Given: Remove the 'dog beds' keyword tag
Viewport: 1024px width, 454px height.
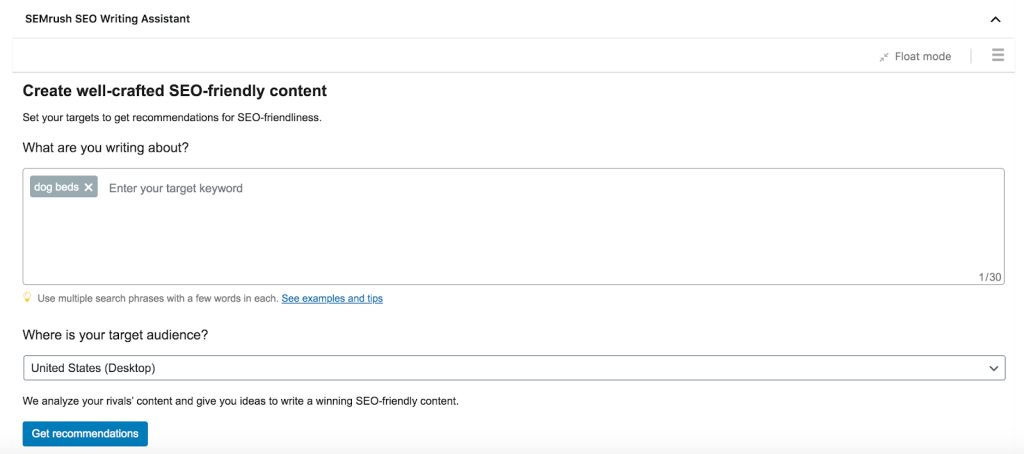Looking at the screenshot, I should tap(89, 187).
